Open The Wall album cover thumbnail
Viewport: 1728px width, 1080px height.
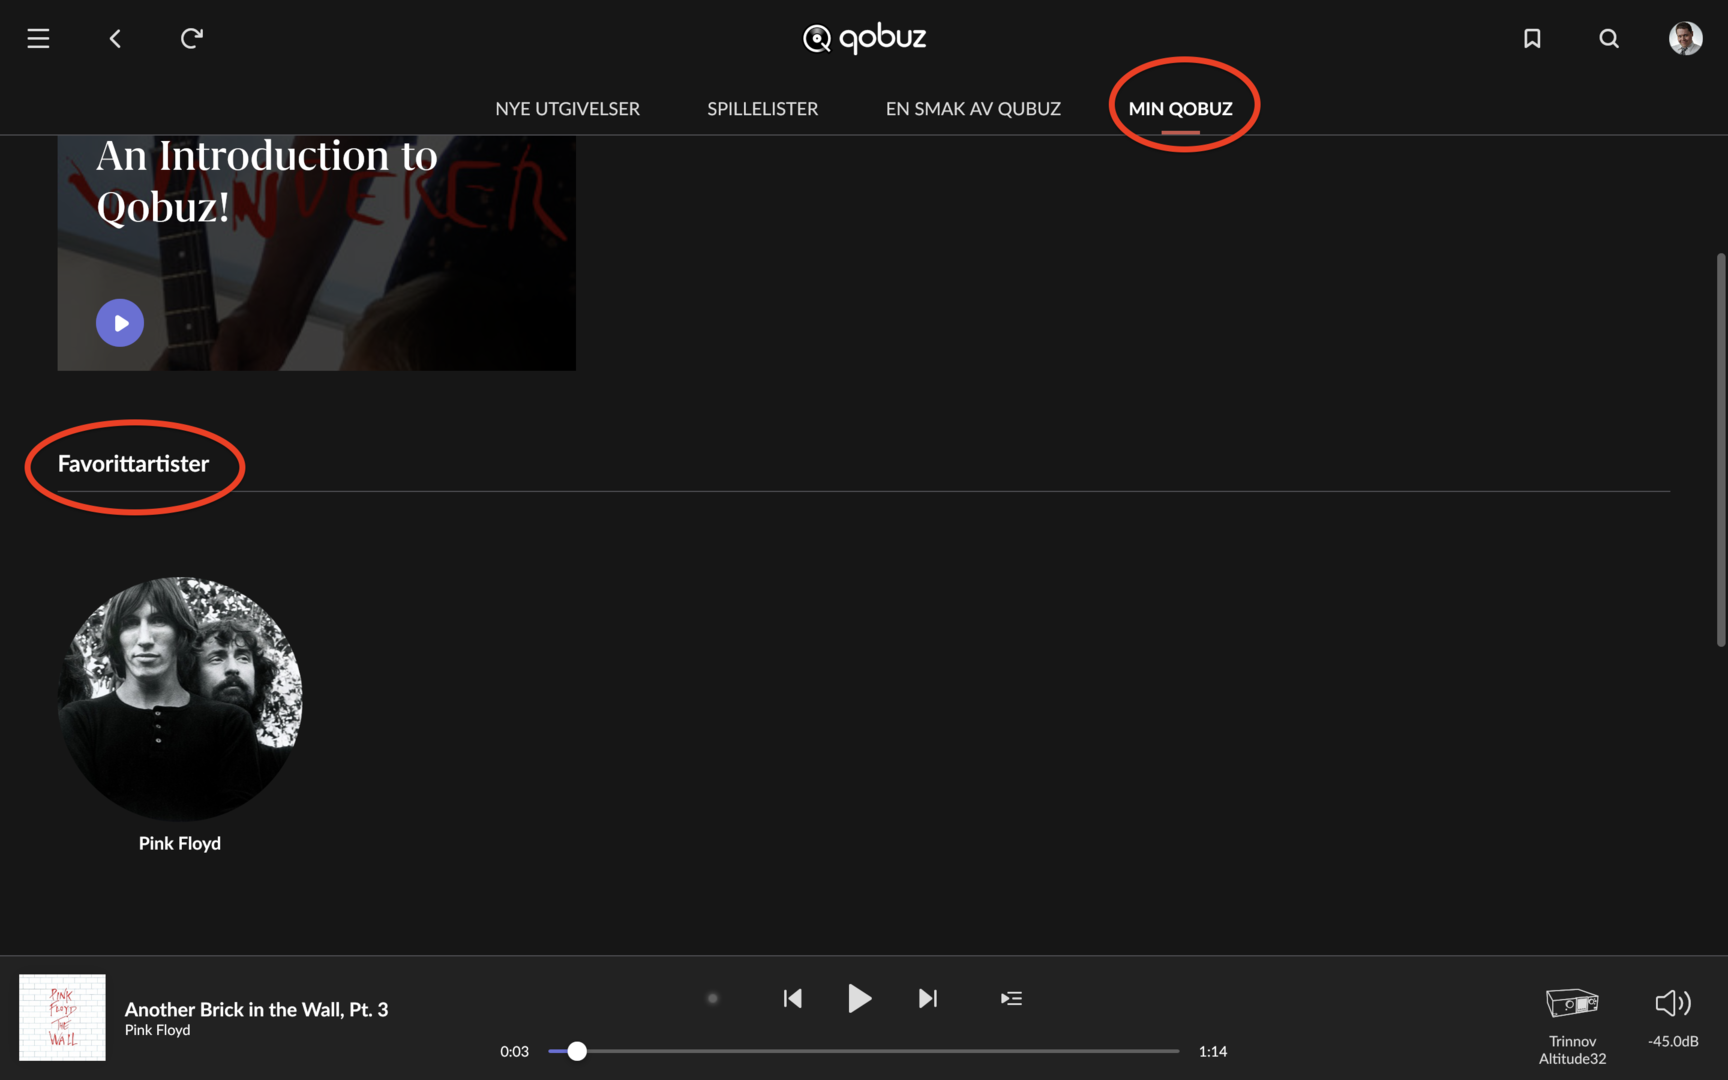pos(62,1017)
